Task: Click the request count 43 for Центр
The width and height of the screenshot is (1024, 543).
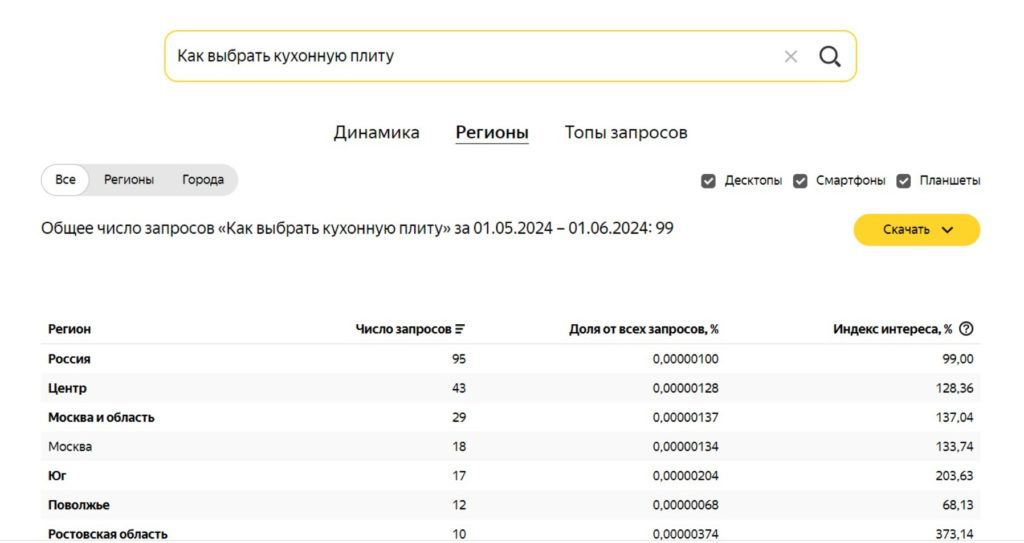Action: 458,388
